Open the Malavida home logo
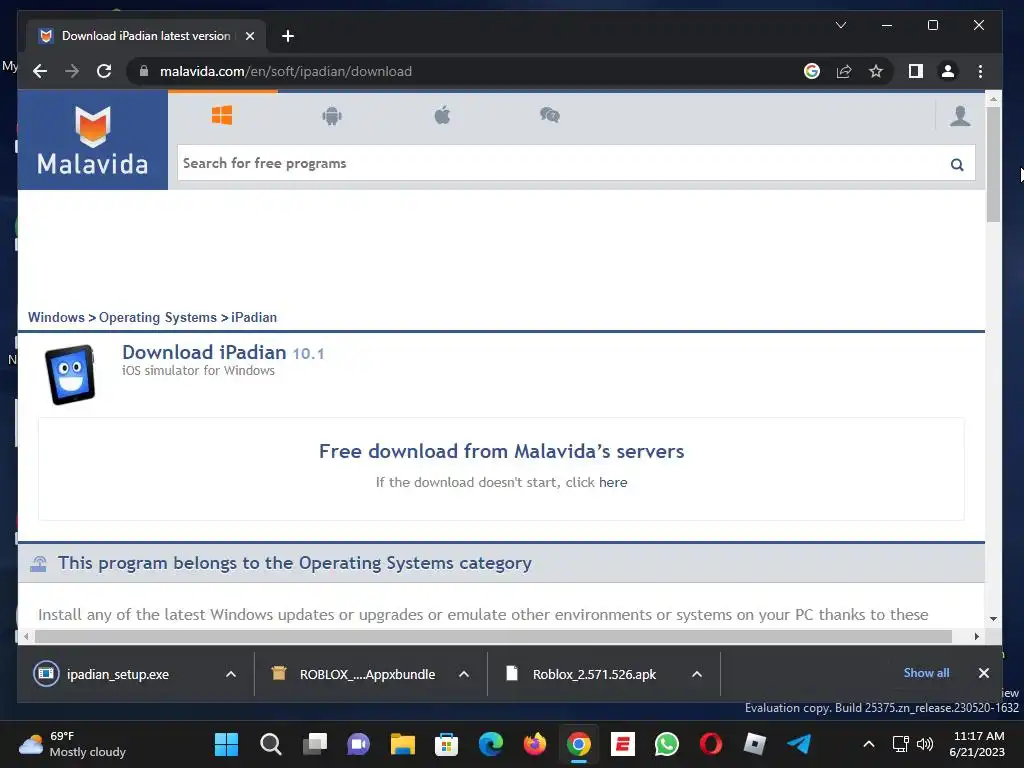 coord(93,140)
